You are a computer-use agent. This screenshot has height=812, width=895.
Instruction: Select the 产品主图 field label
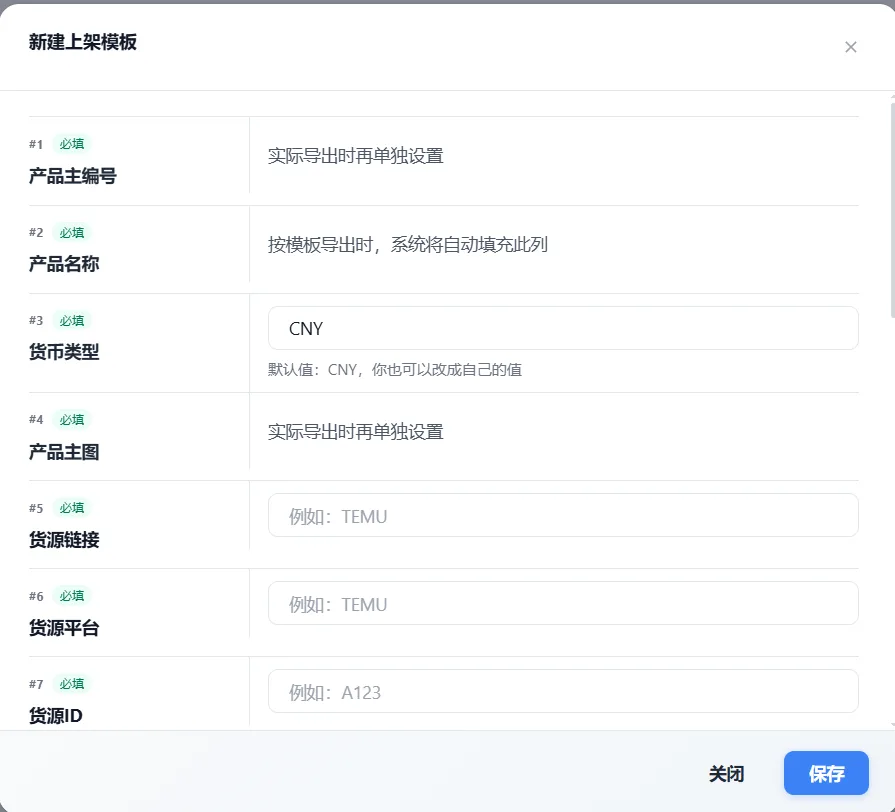64,452
